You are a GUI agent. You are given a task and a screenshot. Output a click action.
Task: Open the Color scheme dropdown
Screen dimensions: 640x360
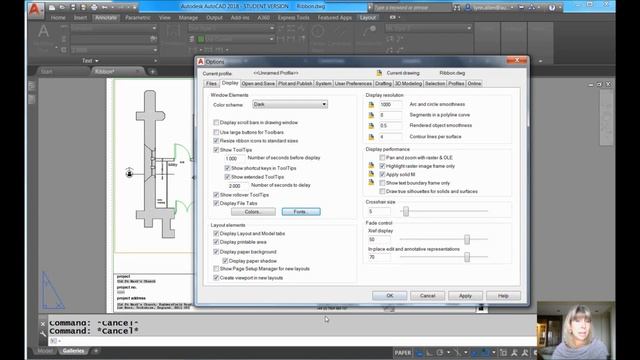[x=290, y=104]
